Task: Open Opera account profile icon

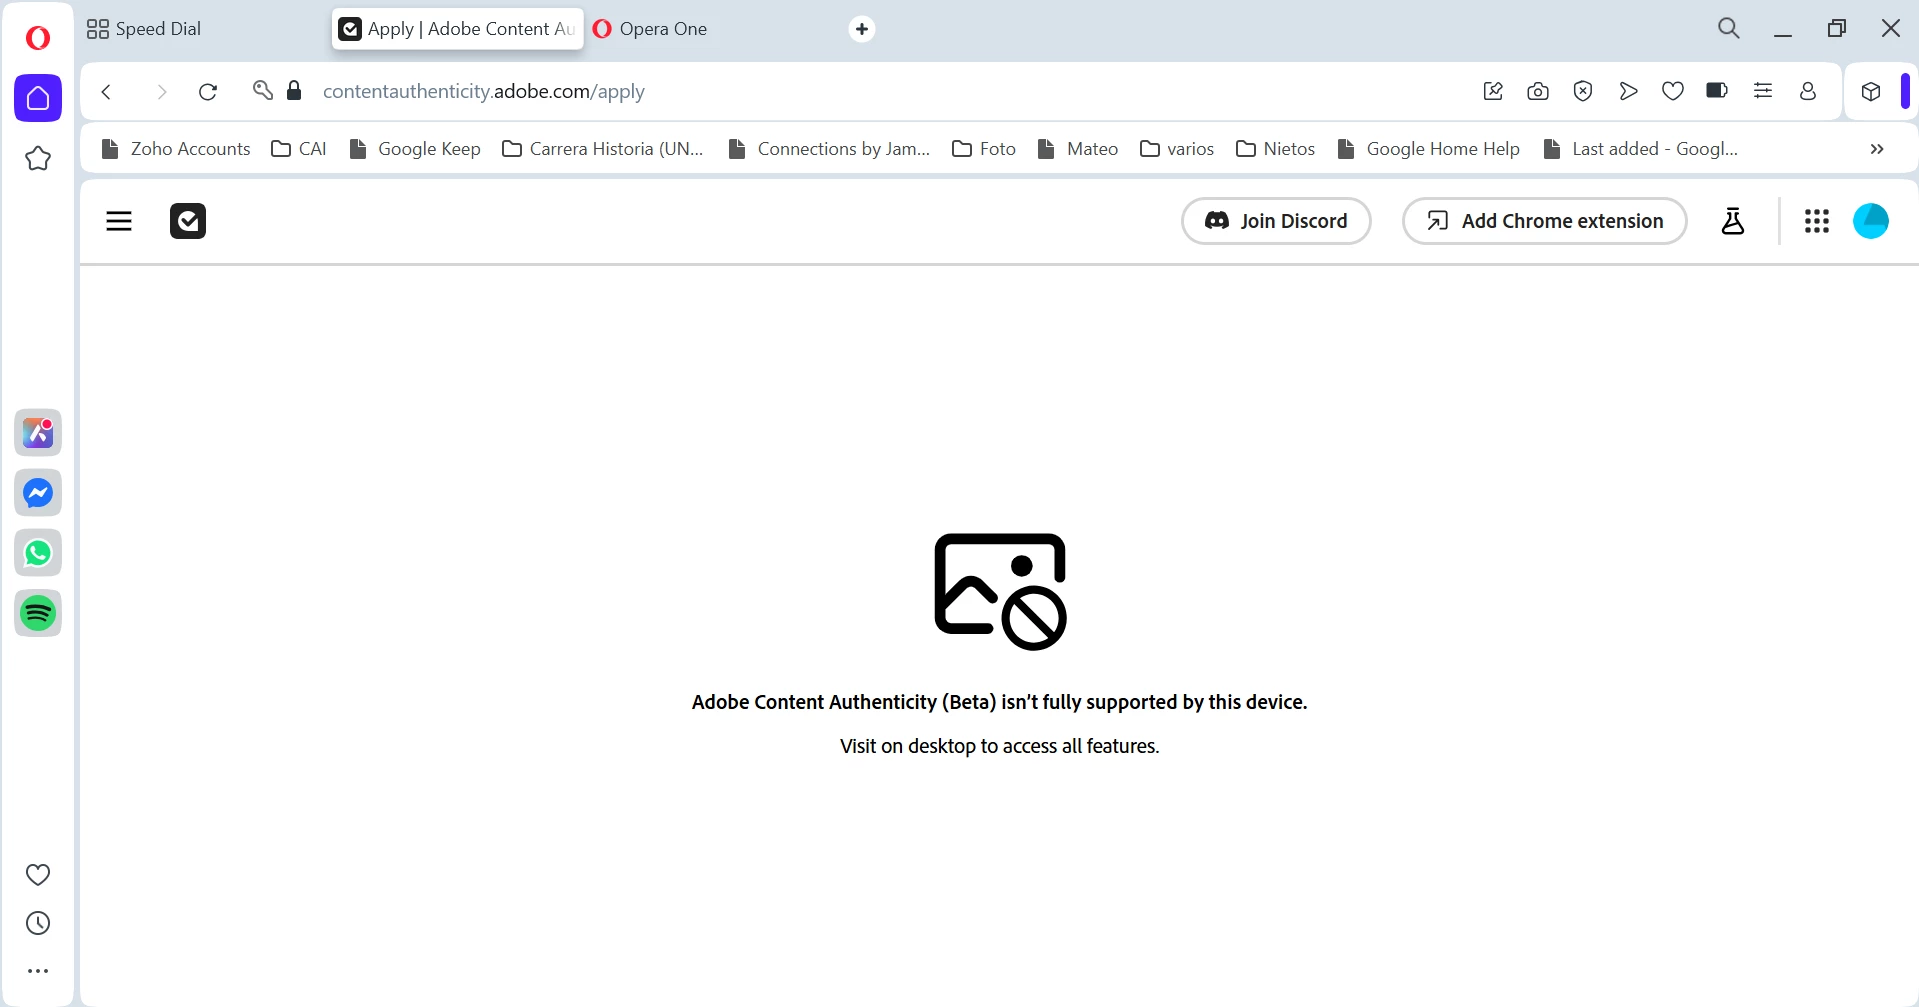Action: pyautogui.click(x=1808, y=92)
